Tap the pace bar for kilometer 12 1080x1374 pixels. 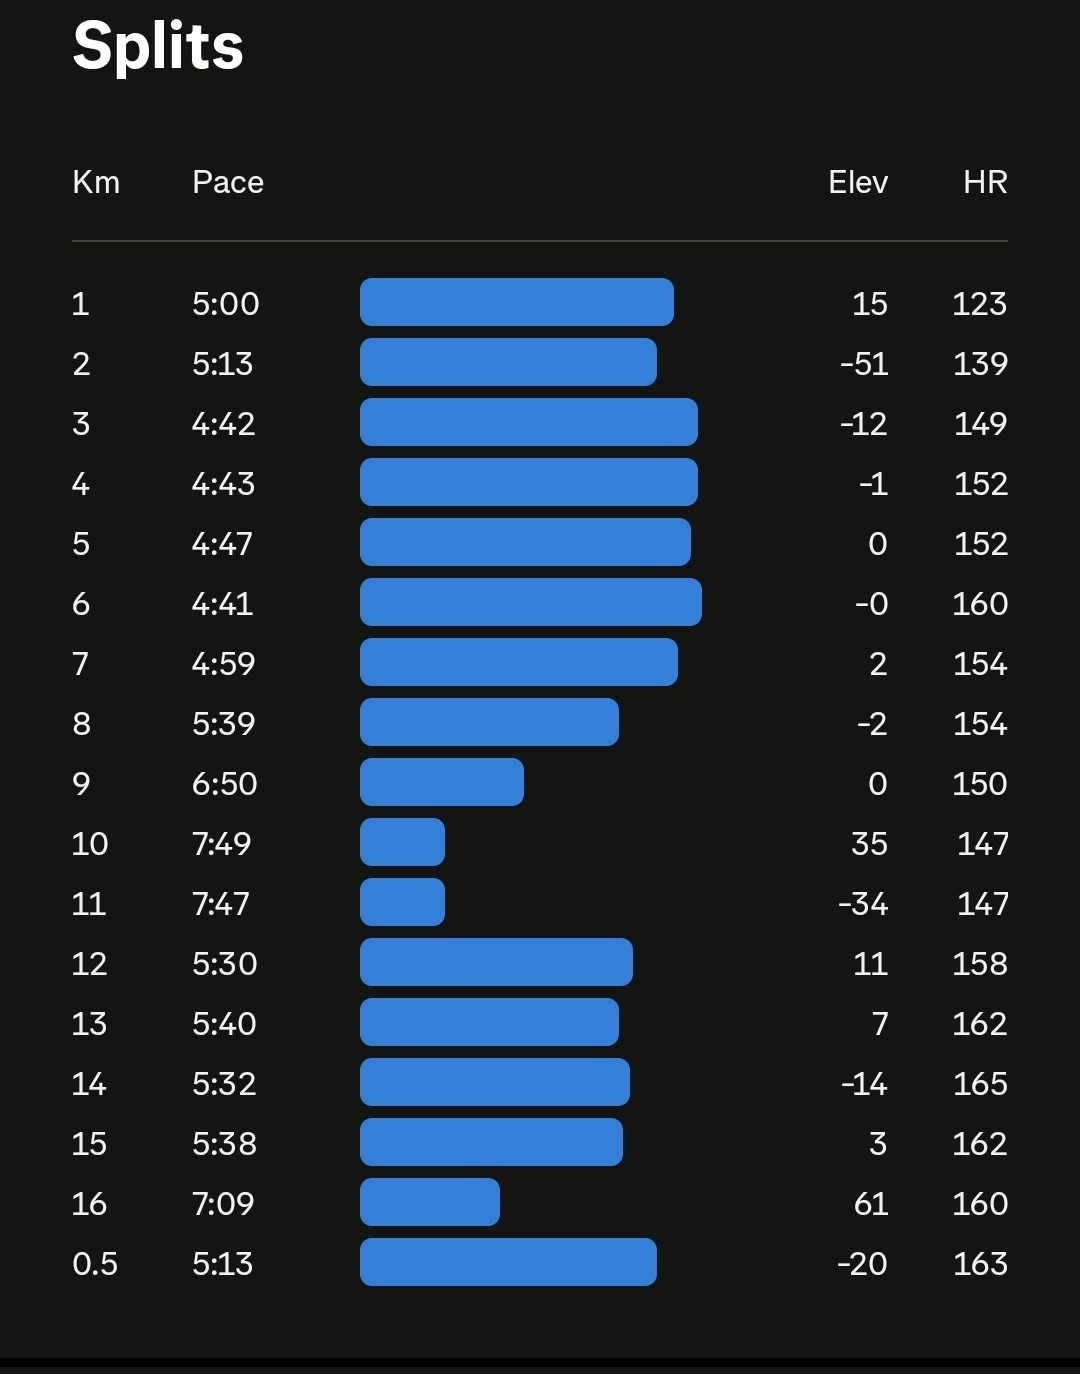click(496, 962)
